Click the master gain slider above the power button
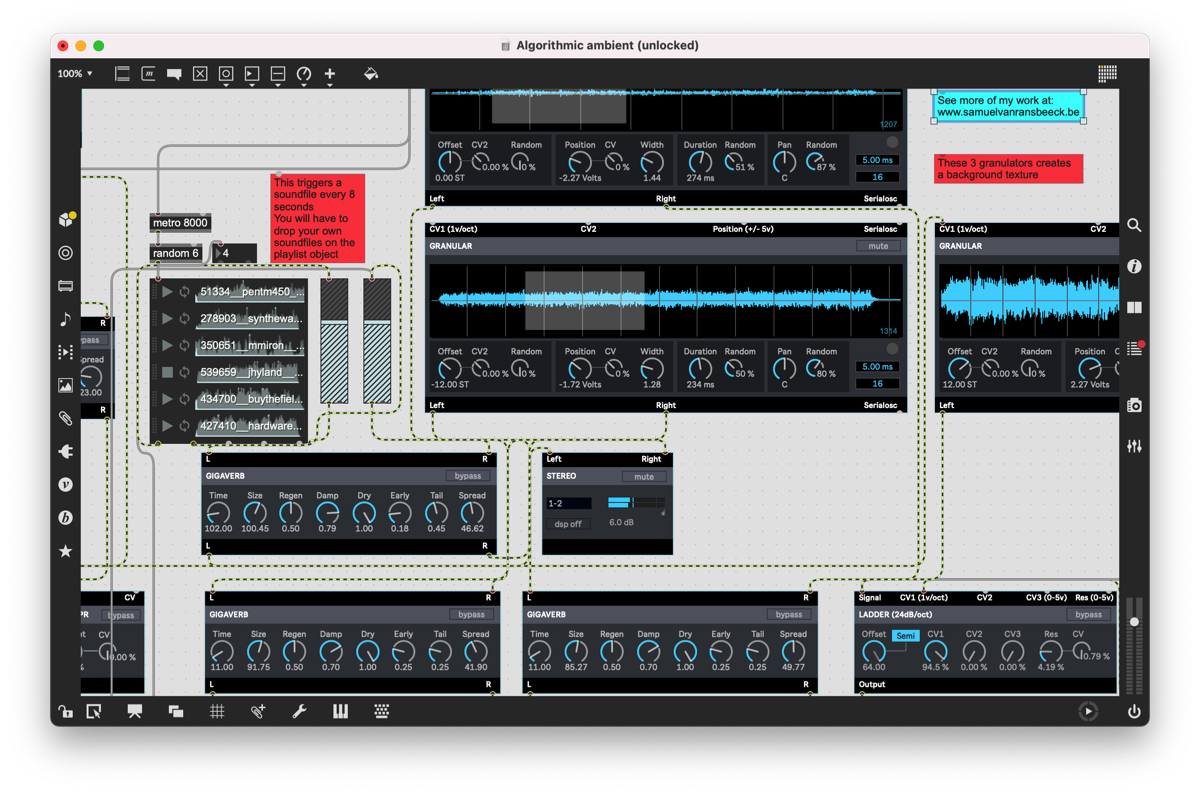 tap(1134, 645)
